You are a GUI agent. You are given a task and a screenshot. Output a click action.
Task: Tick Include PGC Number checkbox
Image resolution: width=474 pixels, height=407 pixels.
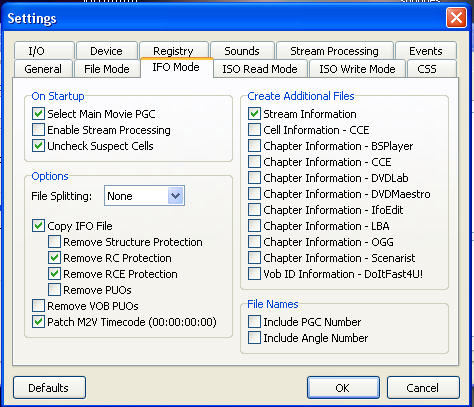[254, 322]
